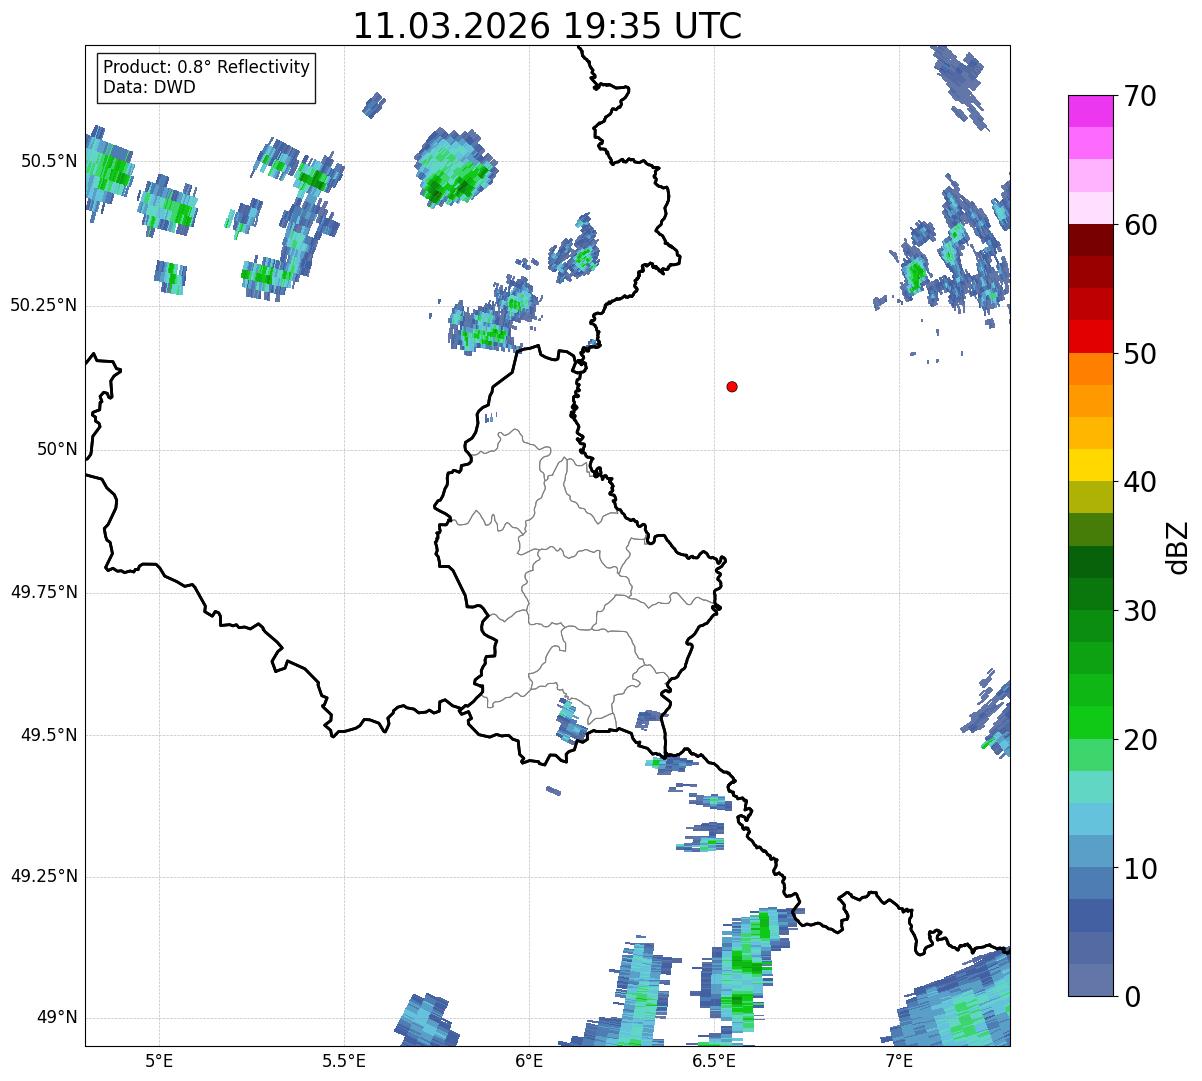Click the '50.25°N' latitude label
The image size is (1202, 1081).
pos(43,305)
